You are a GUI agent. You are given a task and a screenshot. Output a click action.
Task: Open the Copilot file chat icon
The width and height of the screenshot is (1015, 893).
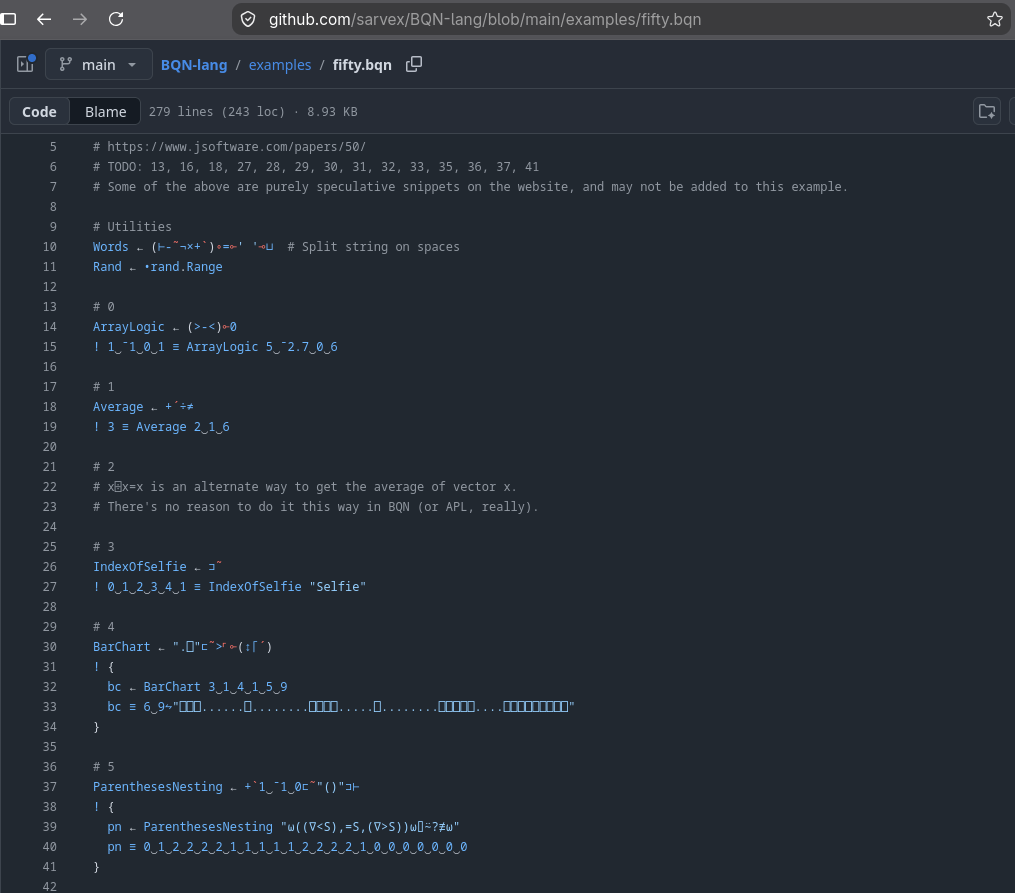tap(987, 111)
